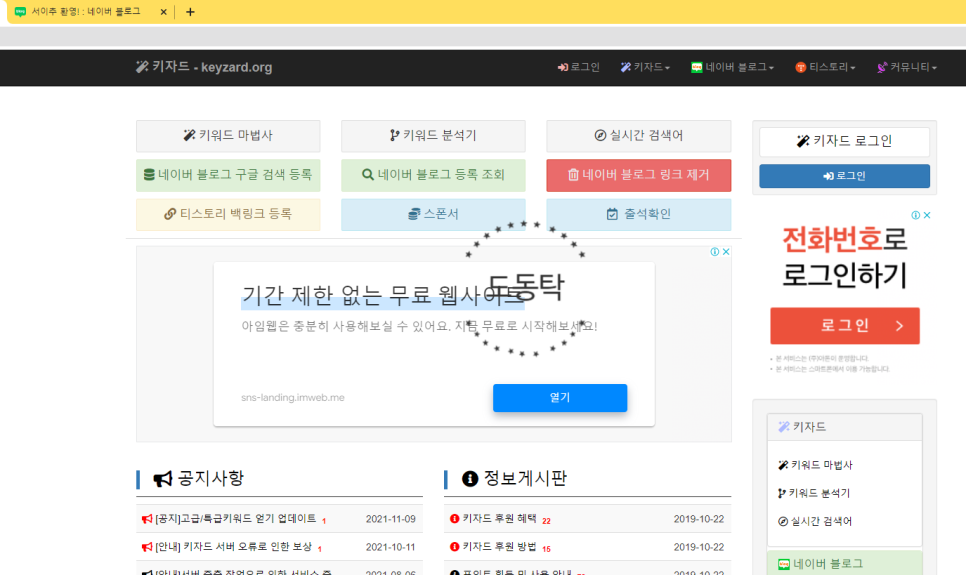Screen dimensions: 966x575
Task: Open notice 키자드 서버 오류로 인한 보상
Action: point(233,547)
